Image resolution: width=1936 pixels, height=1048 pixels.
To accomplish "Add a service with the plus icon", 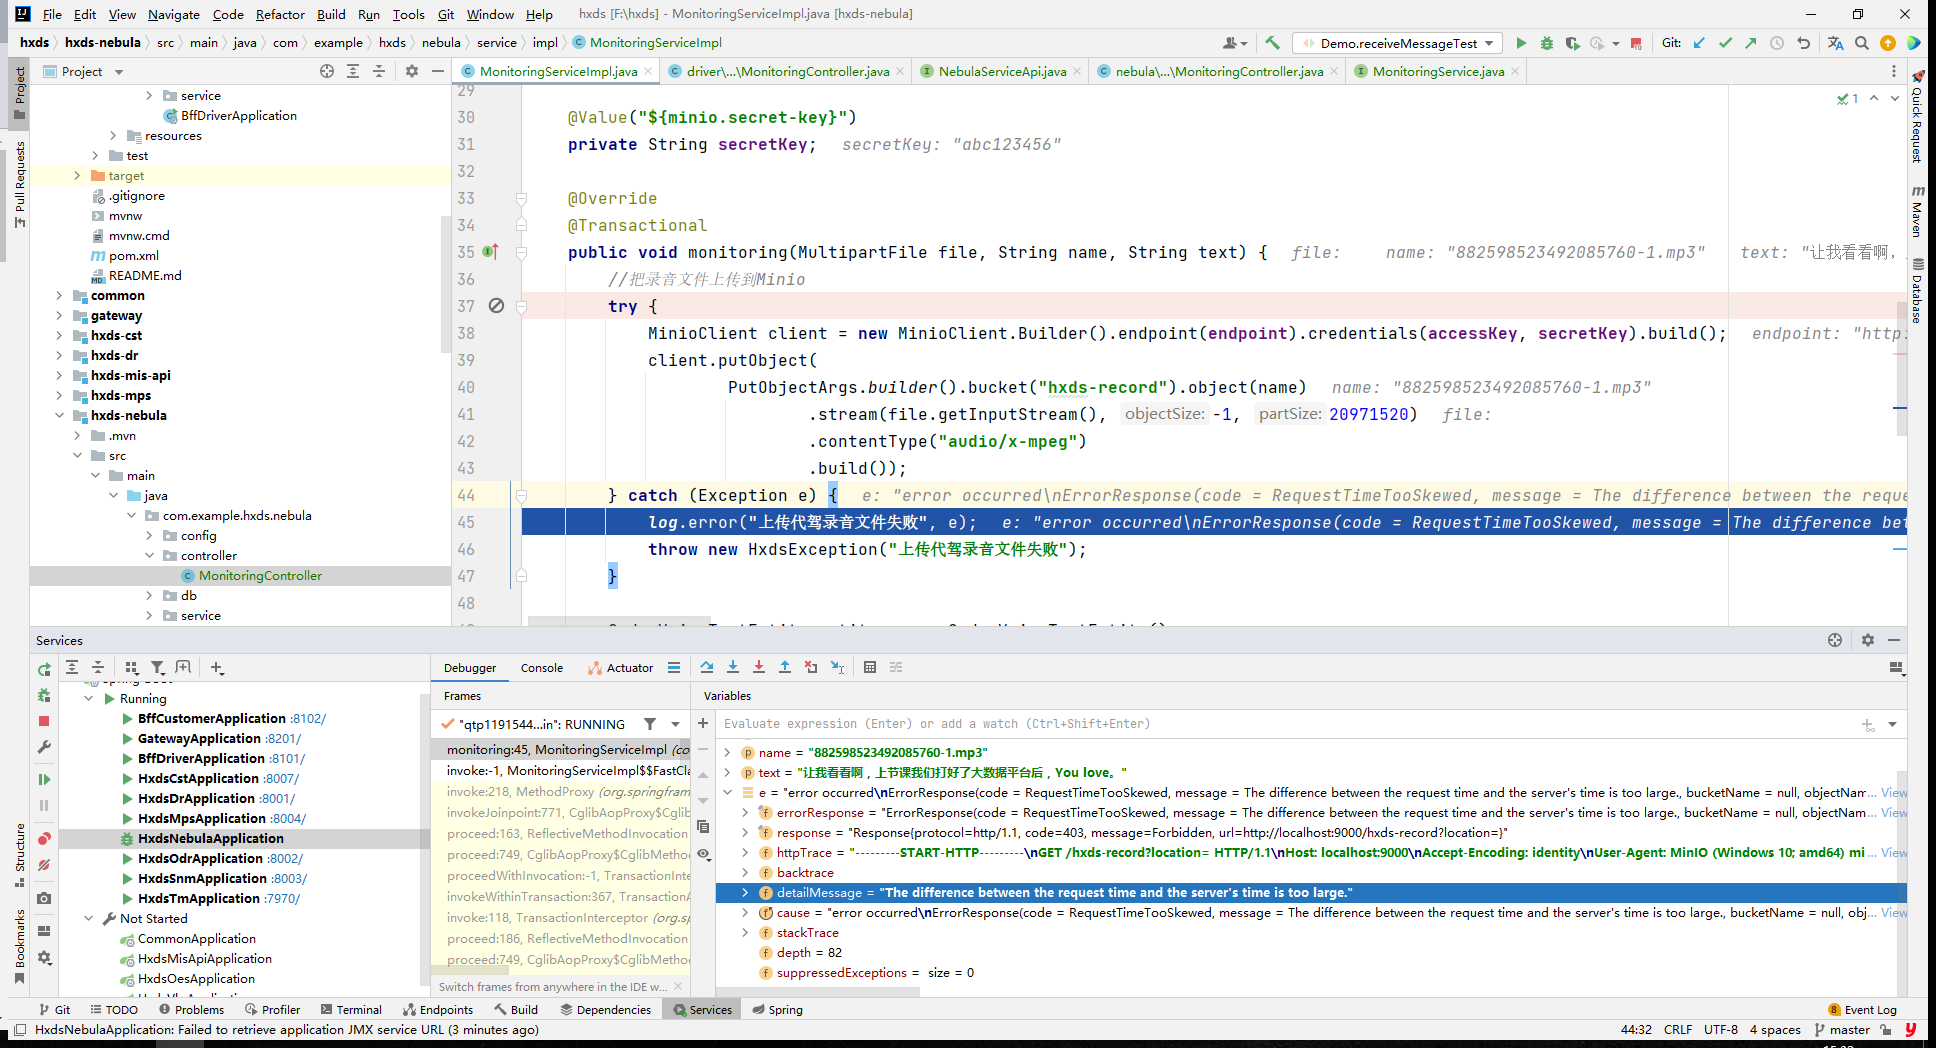I will point(217,667).
